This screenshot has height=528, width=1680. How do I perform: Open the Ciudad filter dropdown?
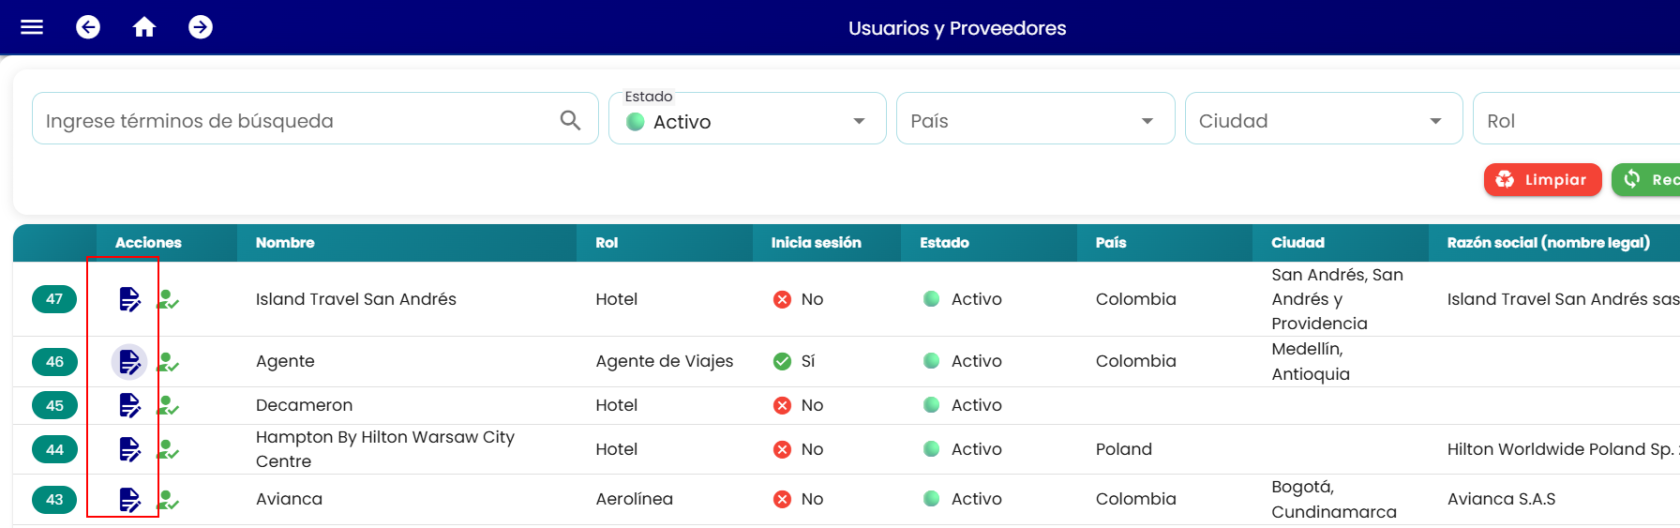[1323, 119]
